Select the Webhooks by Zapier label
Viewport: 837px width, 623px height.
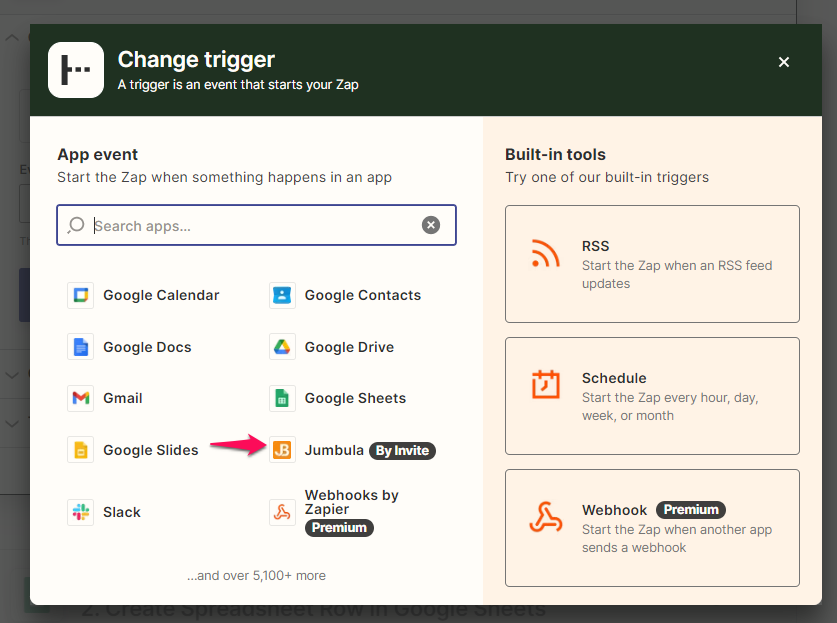[x=352, y=502]
